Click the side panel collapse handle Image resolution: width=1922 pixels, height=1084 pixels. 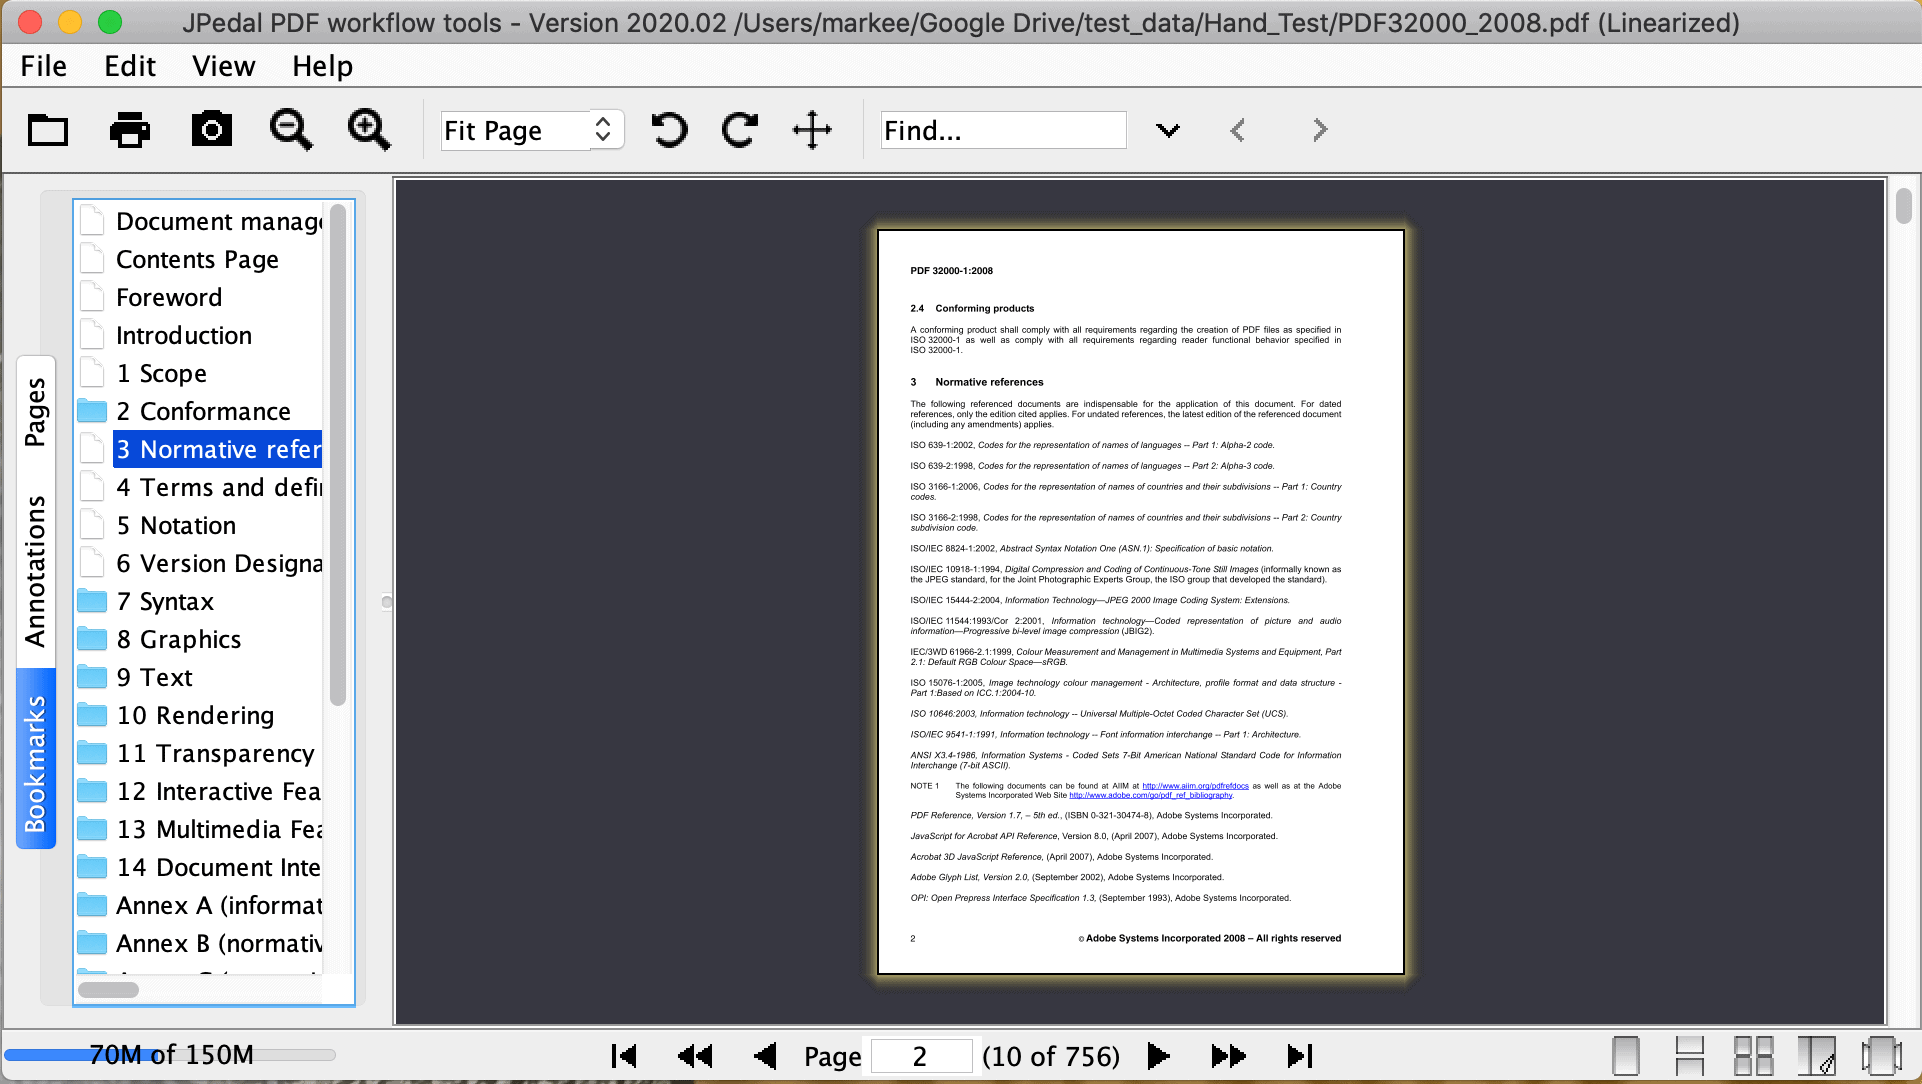tap(387, 601)
